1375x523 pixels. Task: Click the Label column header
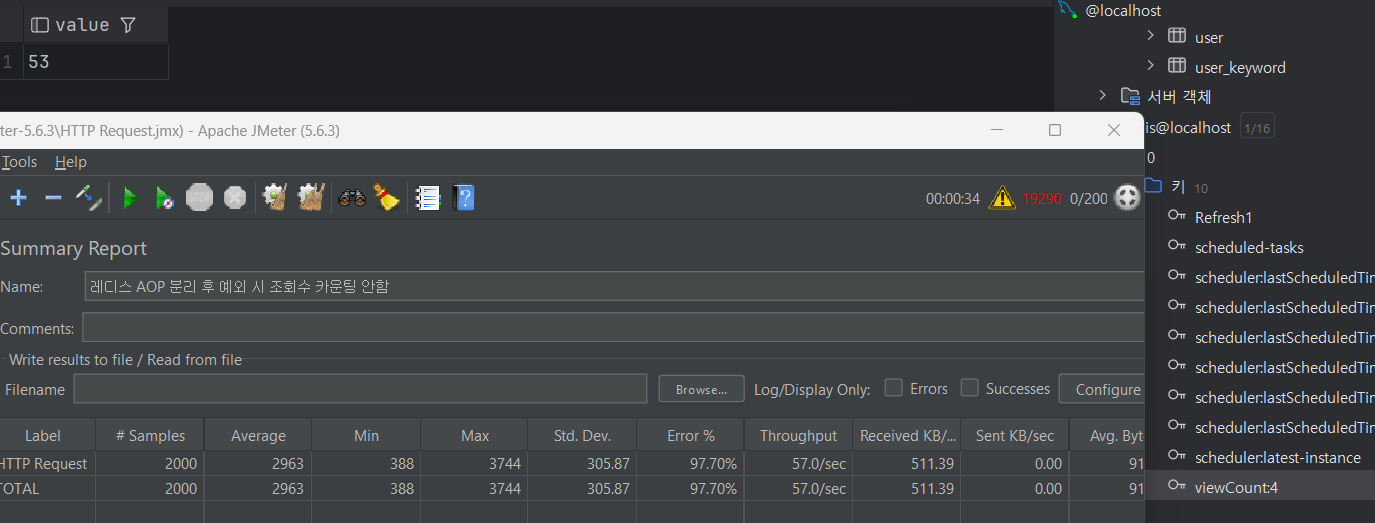(43, 435)
